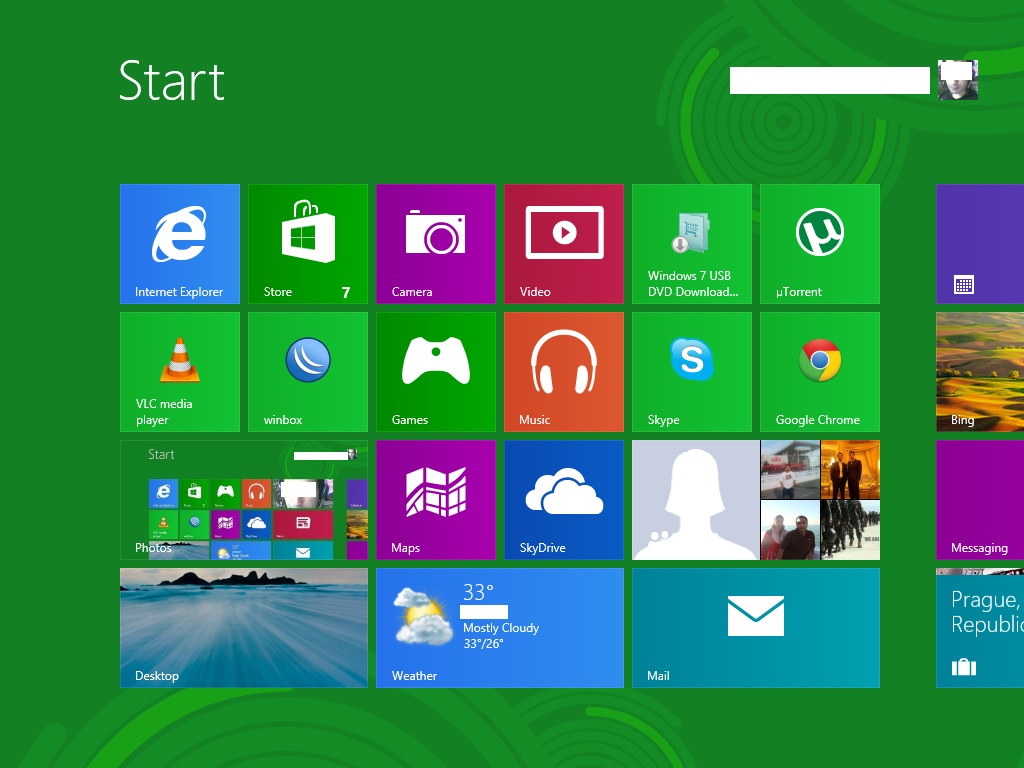Open the Photos tile

point(244,500)
